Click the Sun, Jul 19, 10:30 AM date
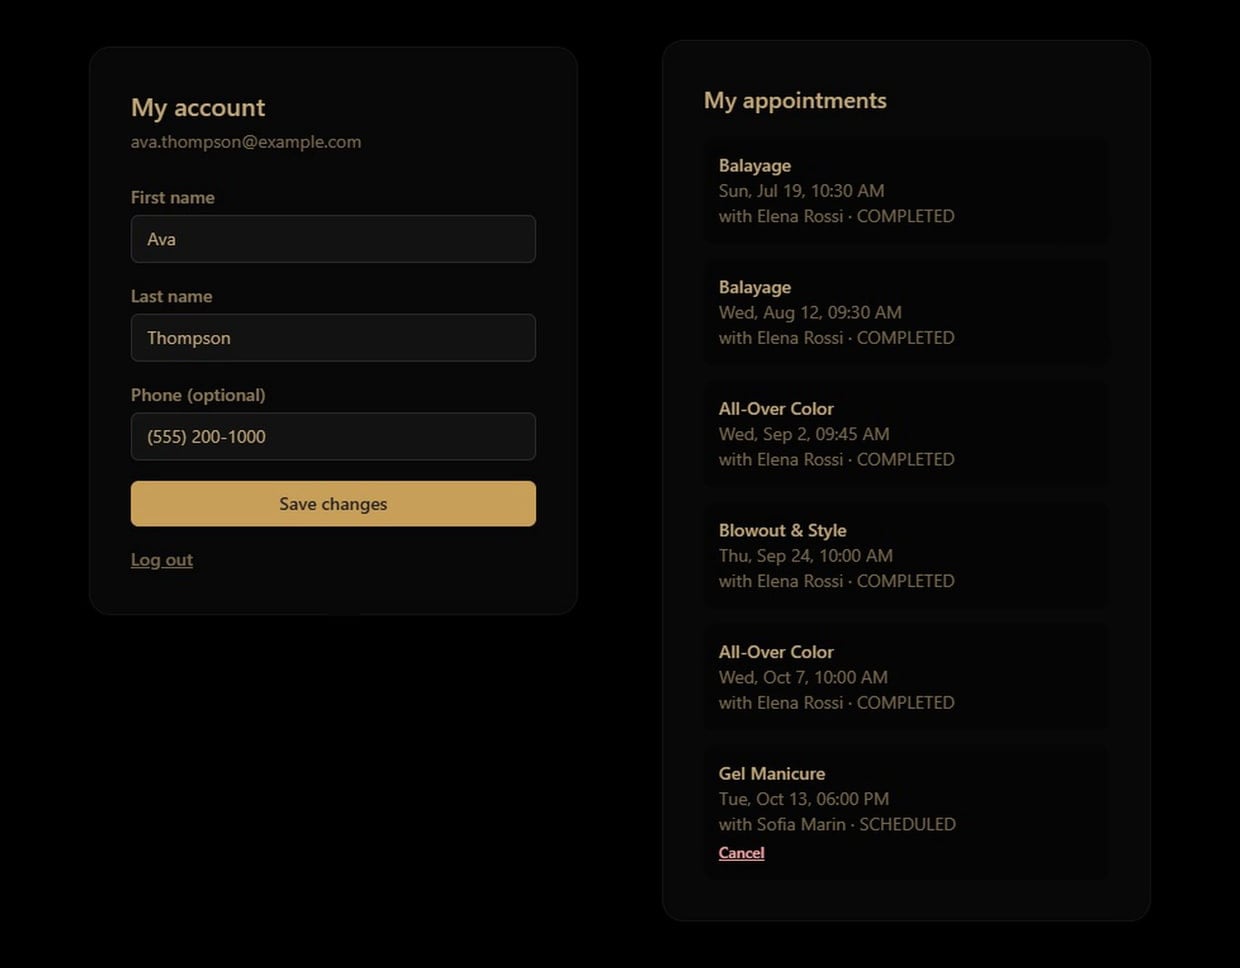This screenshot has width=1240, height=968. coord(802,191)
